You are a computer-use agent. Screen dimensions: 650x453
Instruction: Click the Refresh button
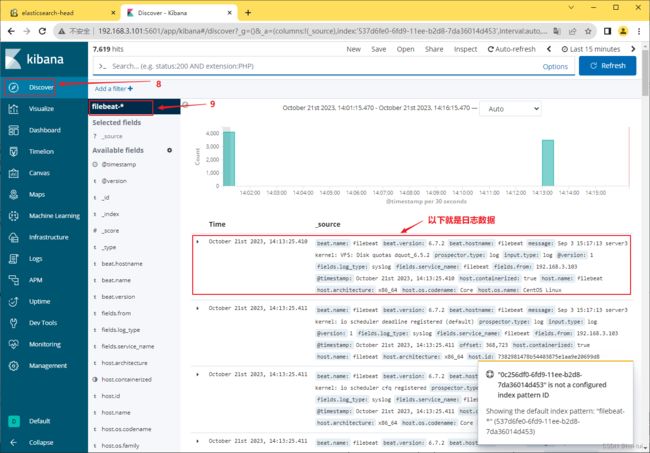tap(607, 66)
